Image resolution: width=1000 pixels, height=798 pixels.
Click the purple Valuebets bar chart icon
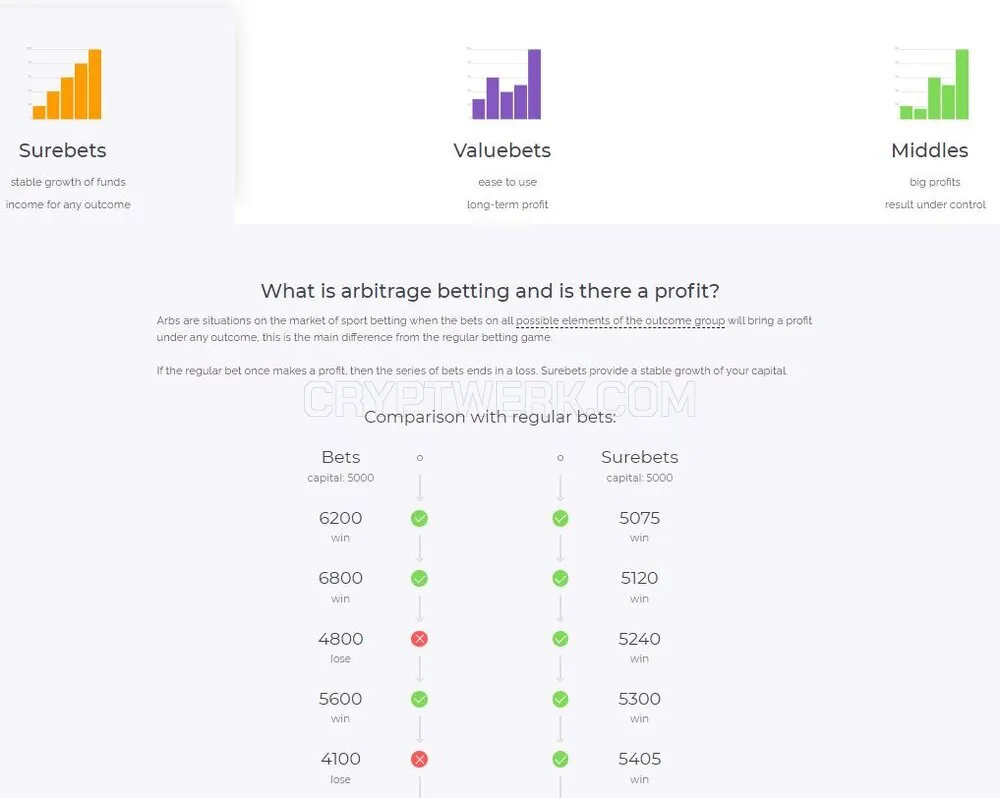pyautogui.click(x=504, y=83)
